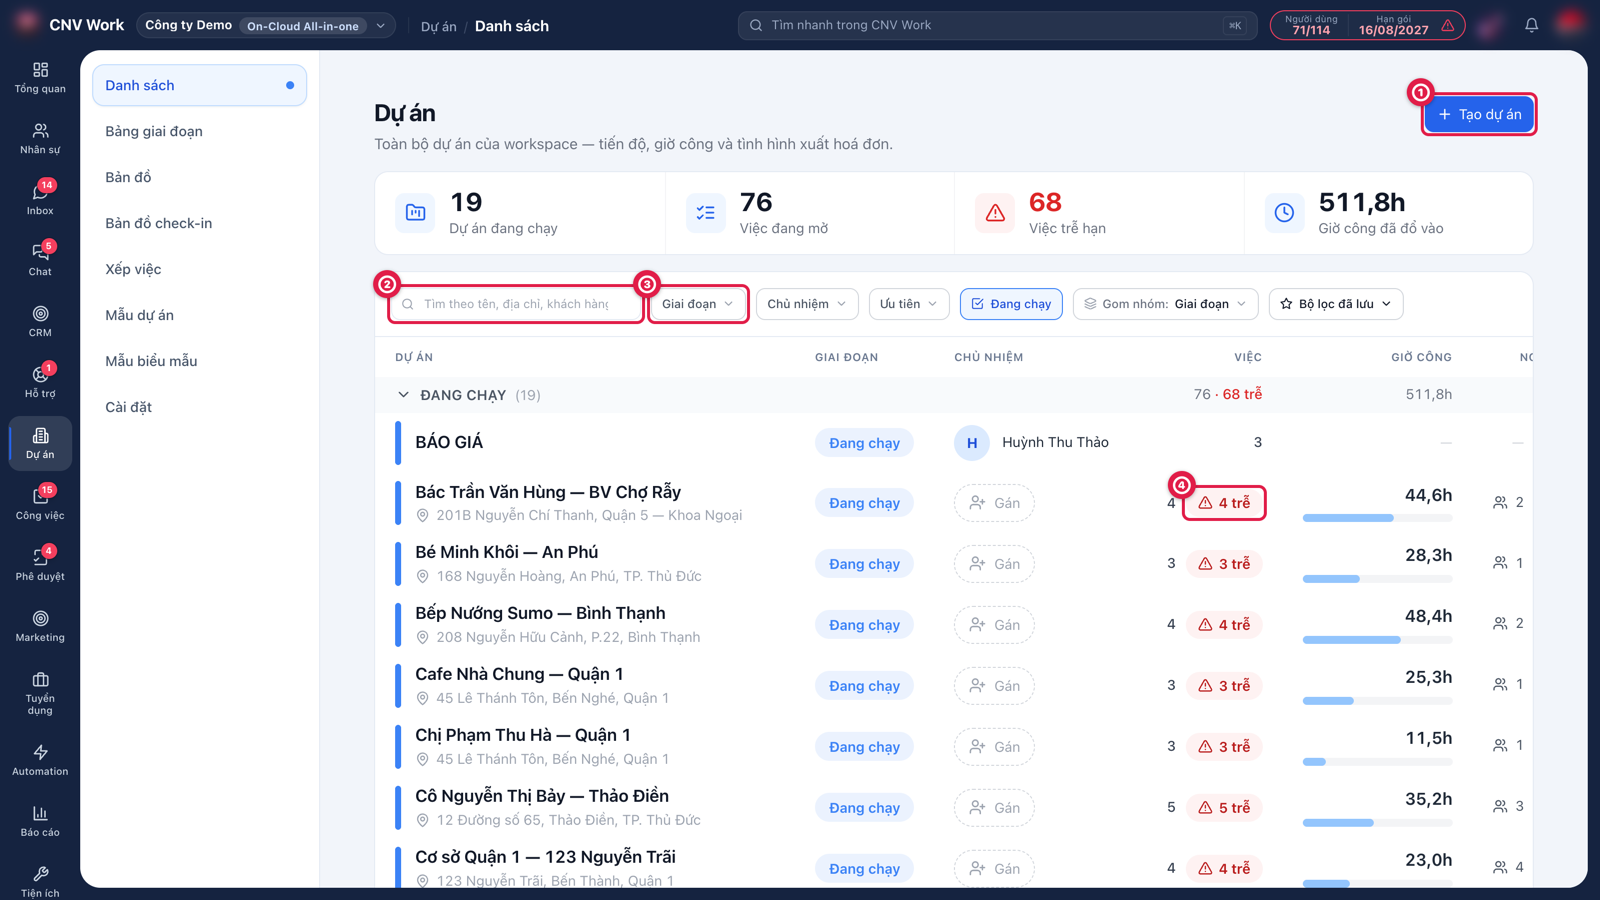Toggle the Đang chạy filter chip

pos(1011,304)
